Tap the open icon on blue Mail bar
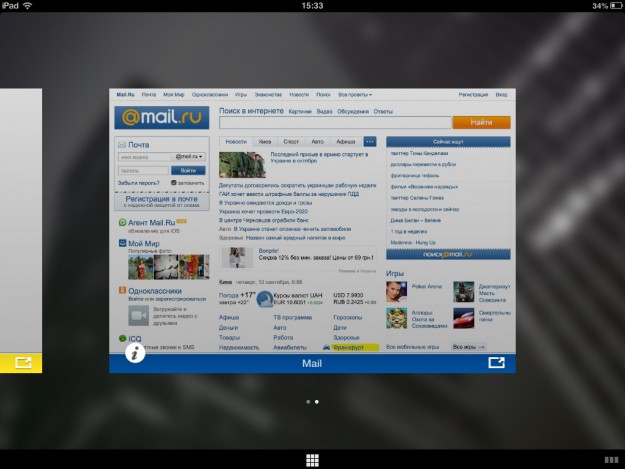The height and width of the screenshot is (469, 625). point(496,363)
